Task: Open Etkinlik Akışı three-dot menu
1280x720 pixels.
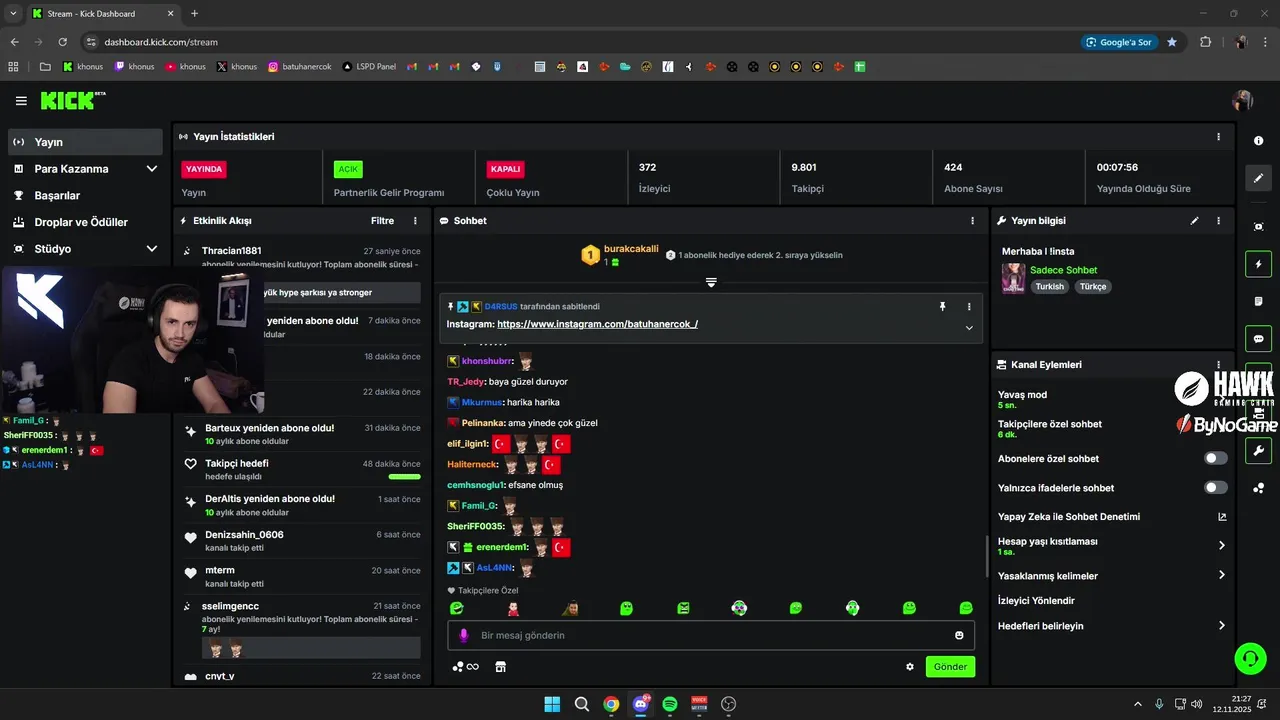Action: pyautogui.click(x=415, y=220)
